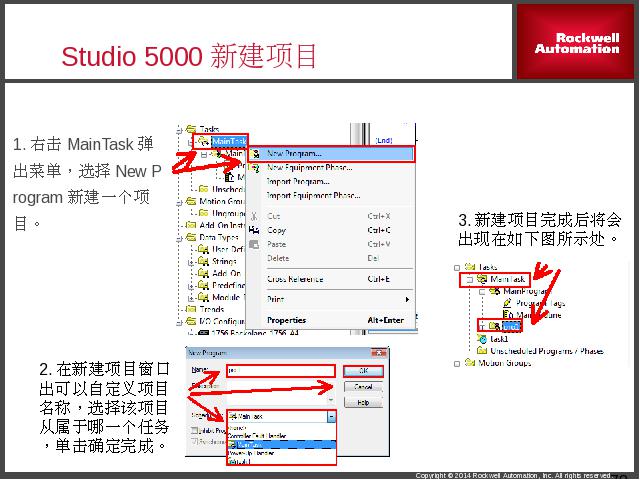640x480 pixels.
Task: Click the New Equipment Phase icon
Action: [255, 167]
